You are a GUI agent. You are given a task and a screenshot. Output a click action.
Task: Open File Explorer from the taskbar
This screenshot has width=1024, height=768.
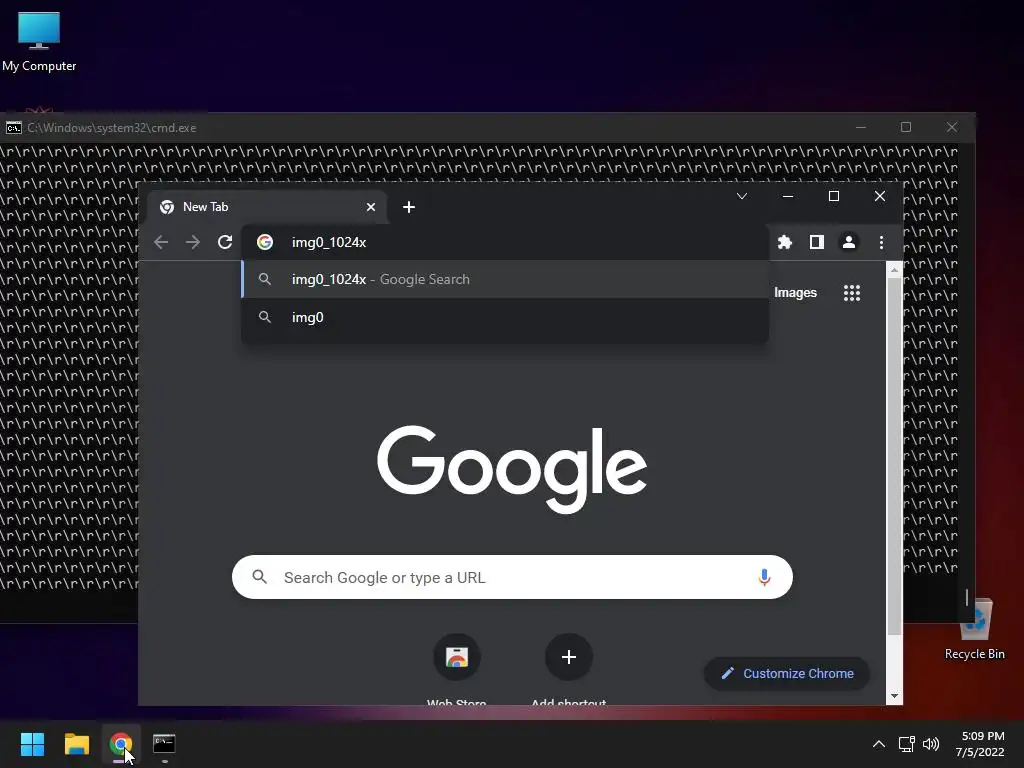pos(76,744)
